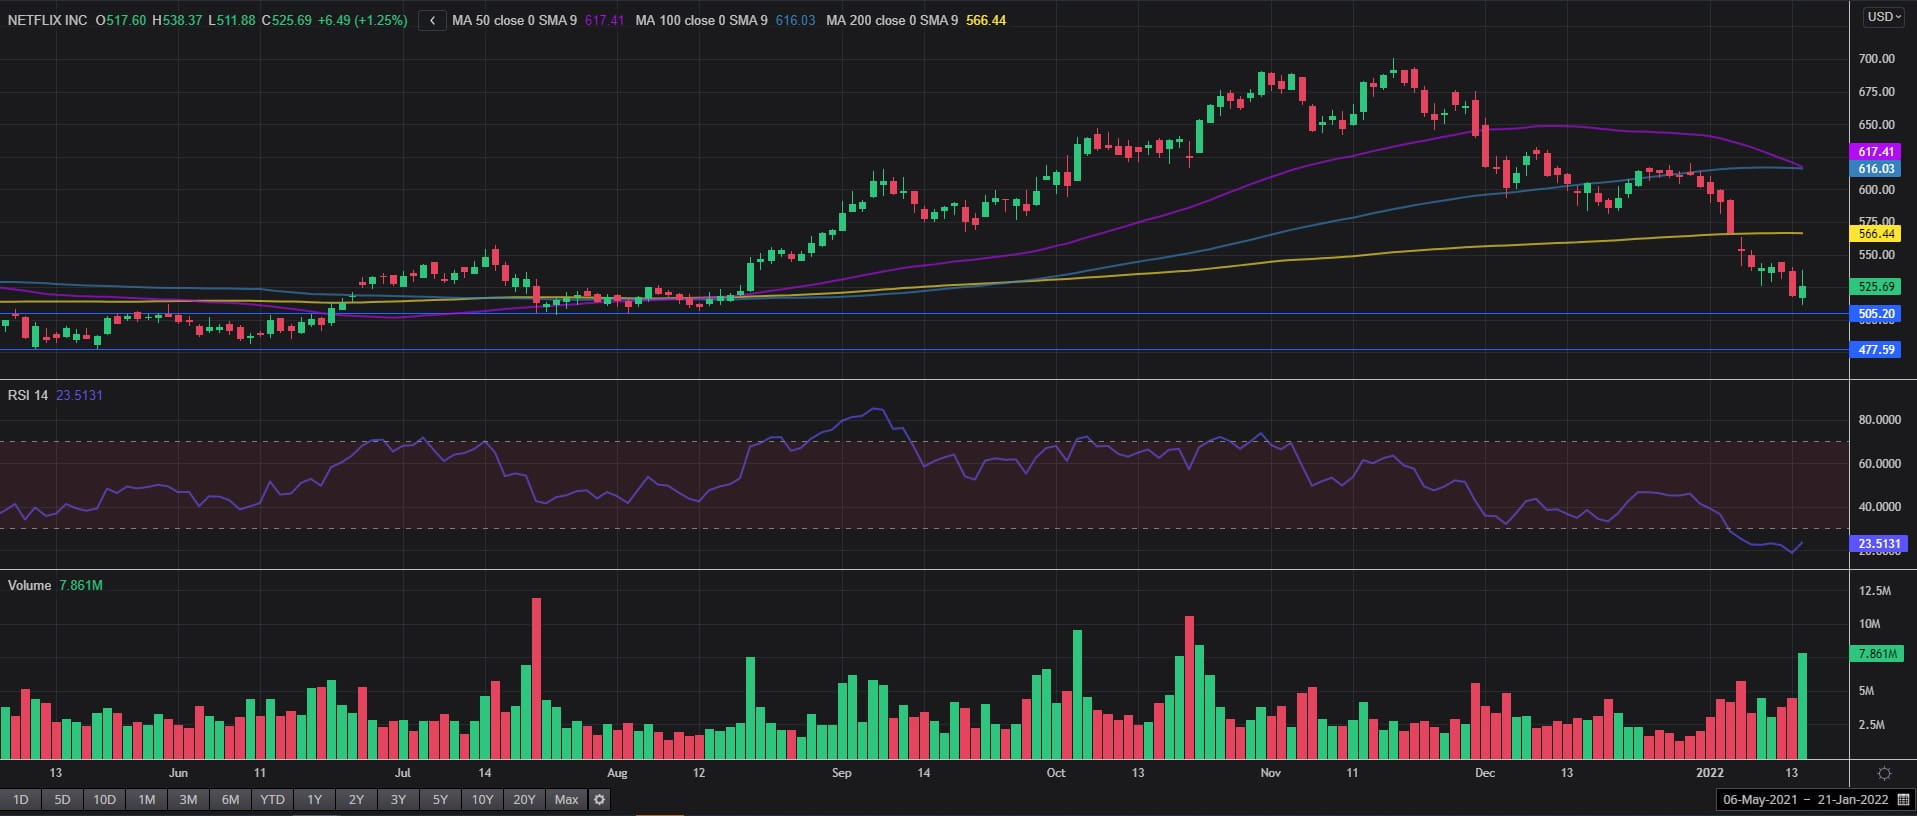Click the MA 50 indicator label
Screen dimensions: 1917x816
513,20
